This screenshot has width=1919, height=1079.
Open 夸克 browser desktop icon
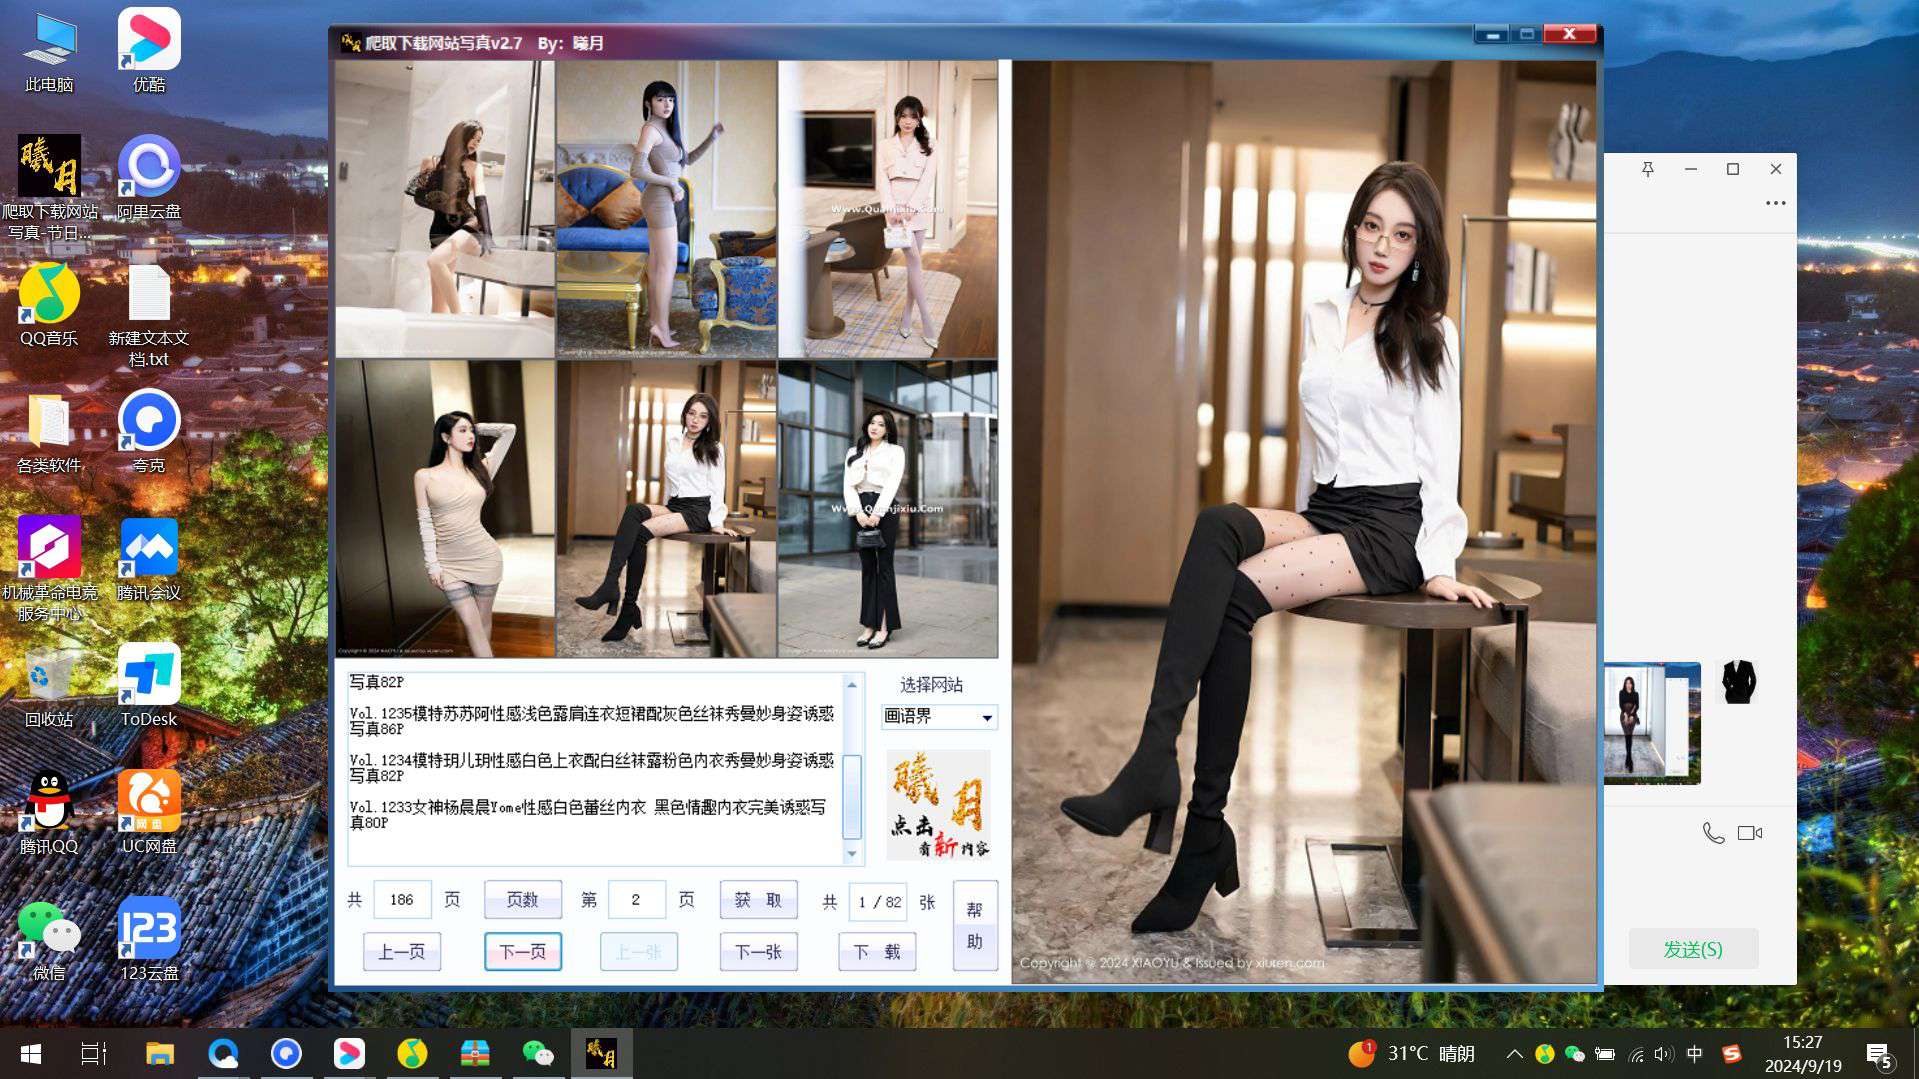click(x=149, y=431)
